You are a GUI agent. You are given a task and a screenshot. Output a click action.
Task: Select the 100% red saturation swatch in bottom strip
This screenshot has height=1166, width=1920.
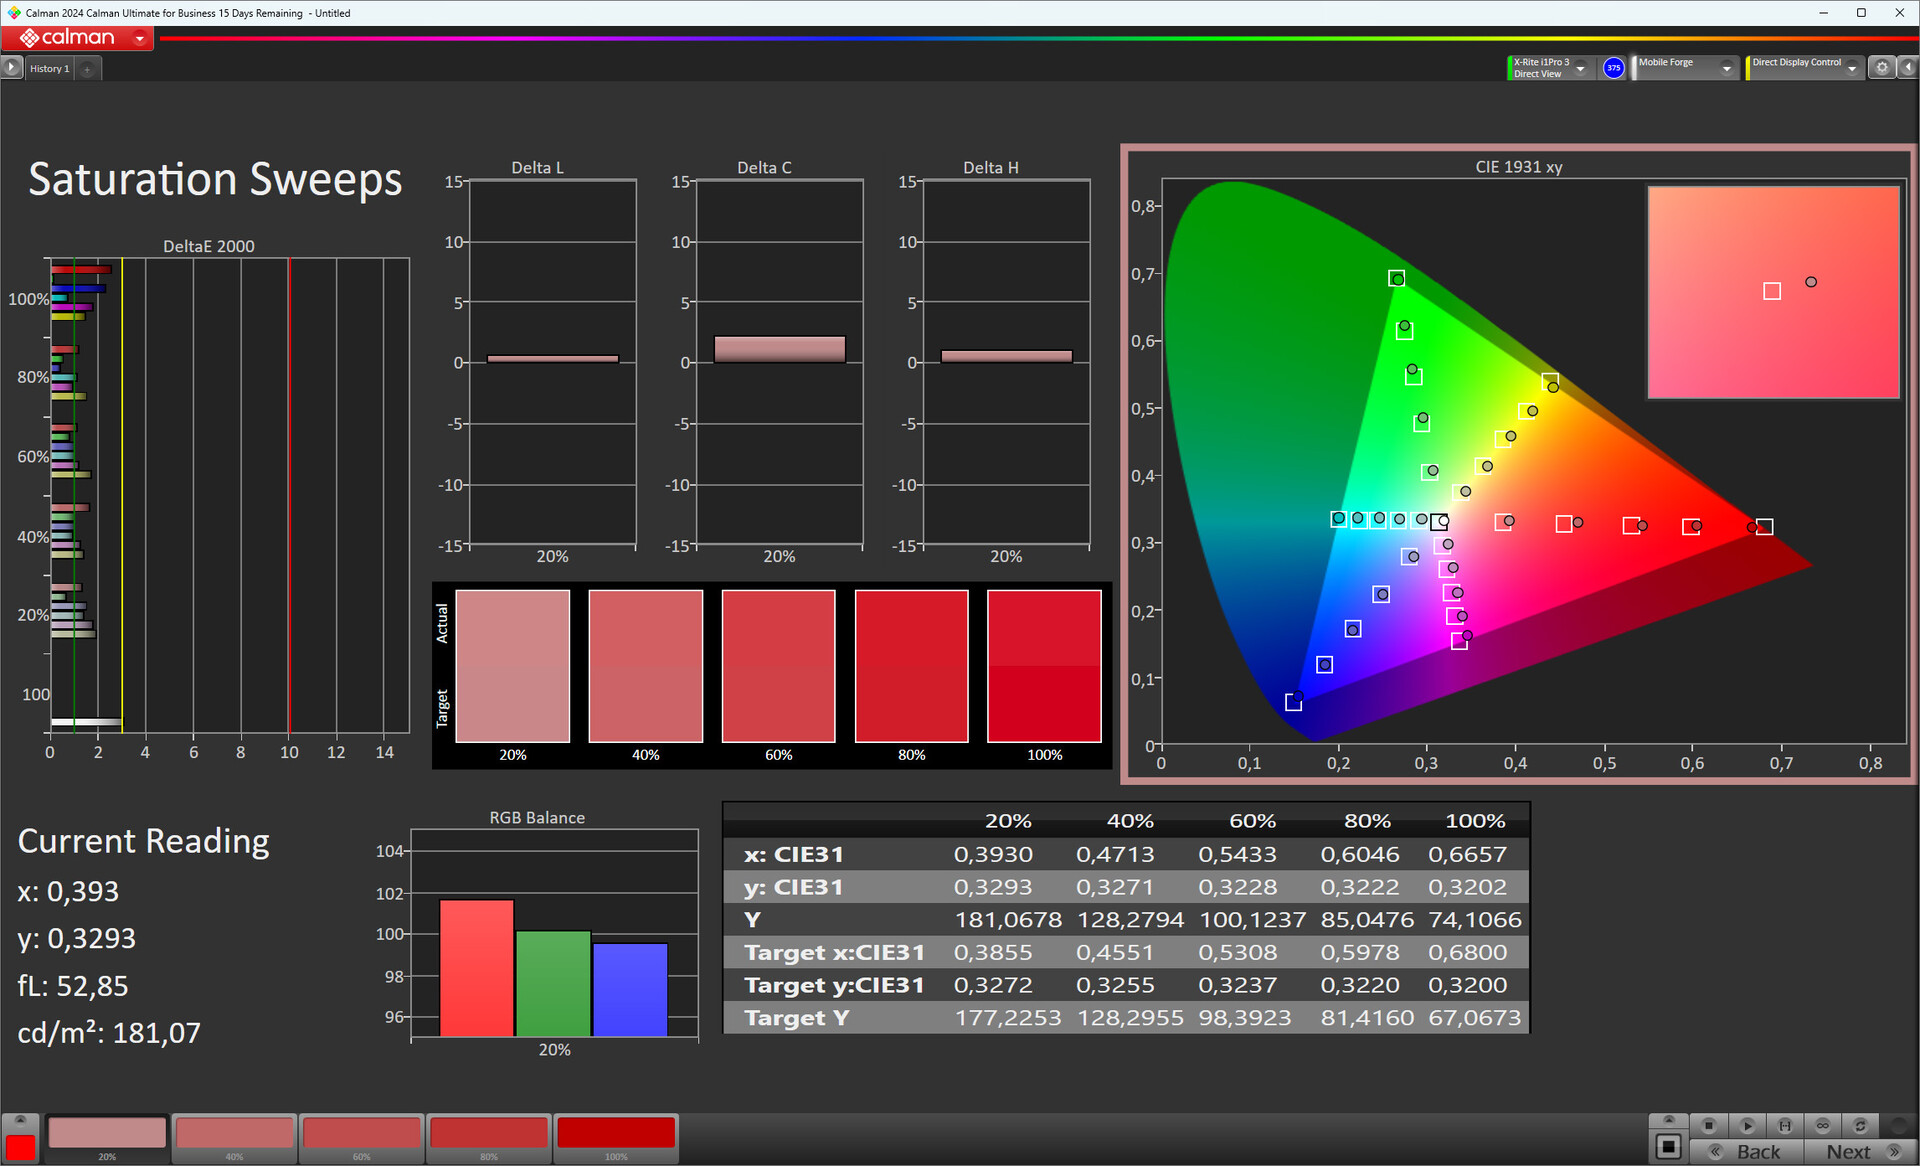(x=616, y=1135)
